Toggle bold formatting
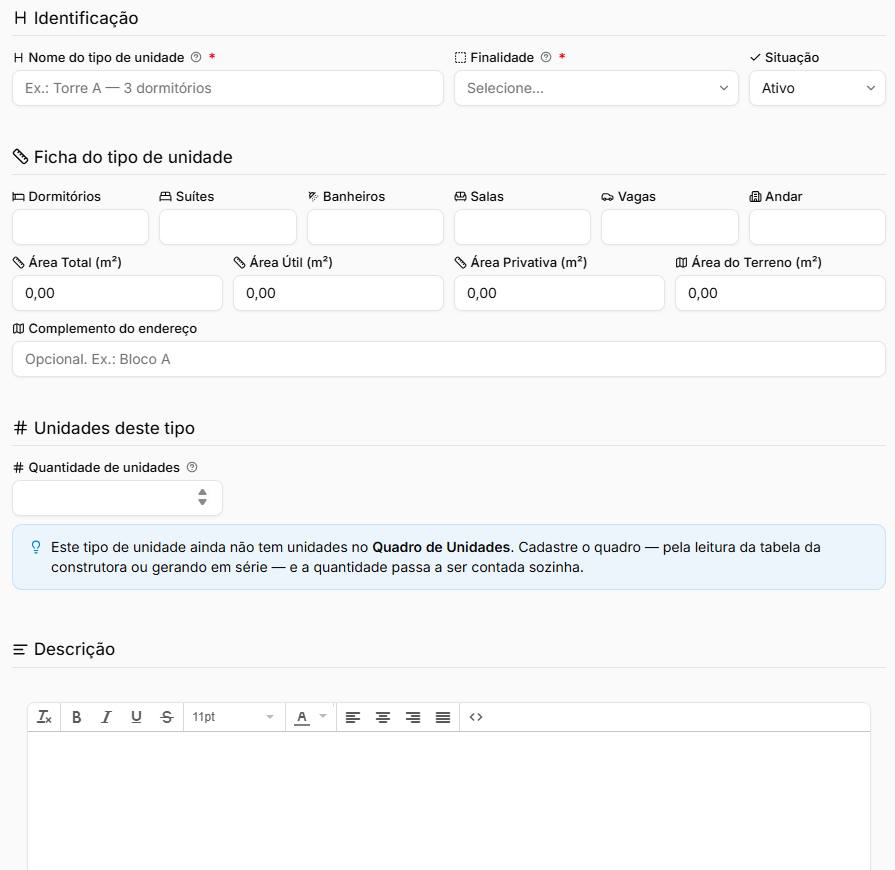Viewport: 895px width, 870px height. (x=76, y=717)
